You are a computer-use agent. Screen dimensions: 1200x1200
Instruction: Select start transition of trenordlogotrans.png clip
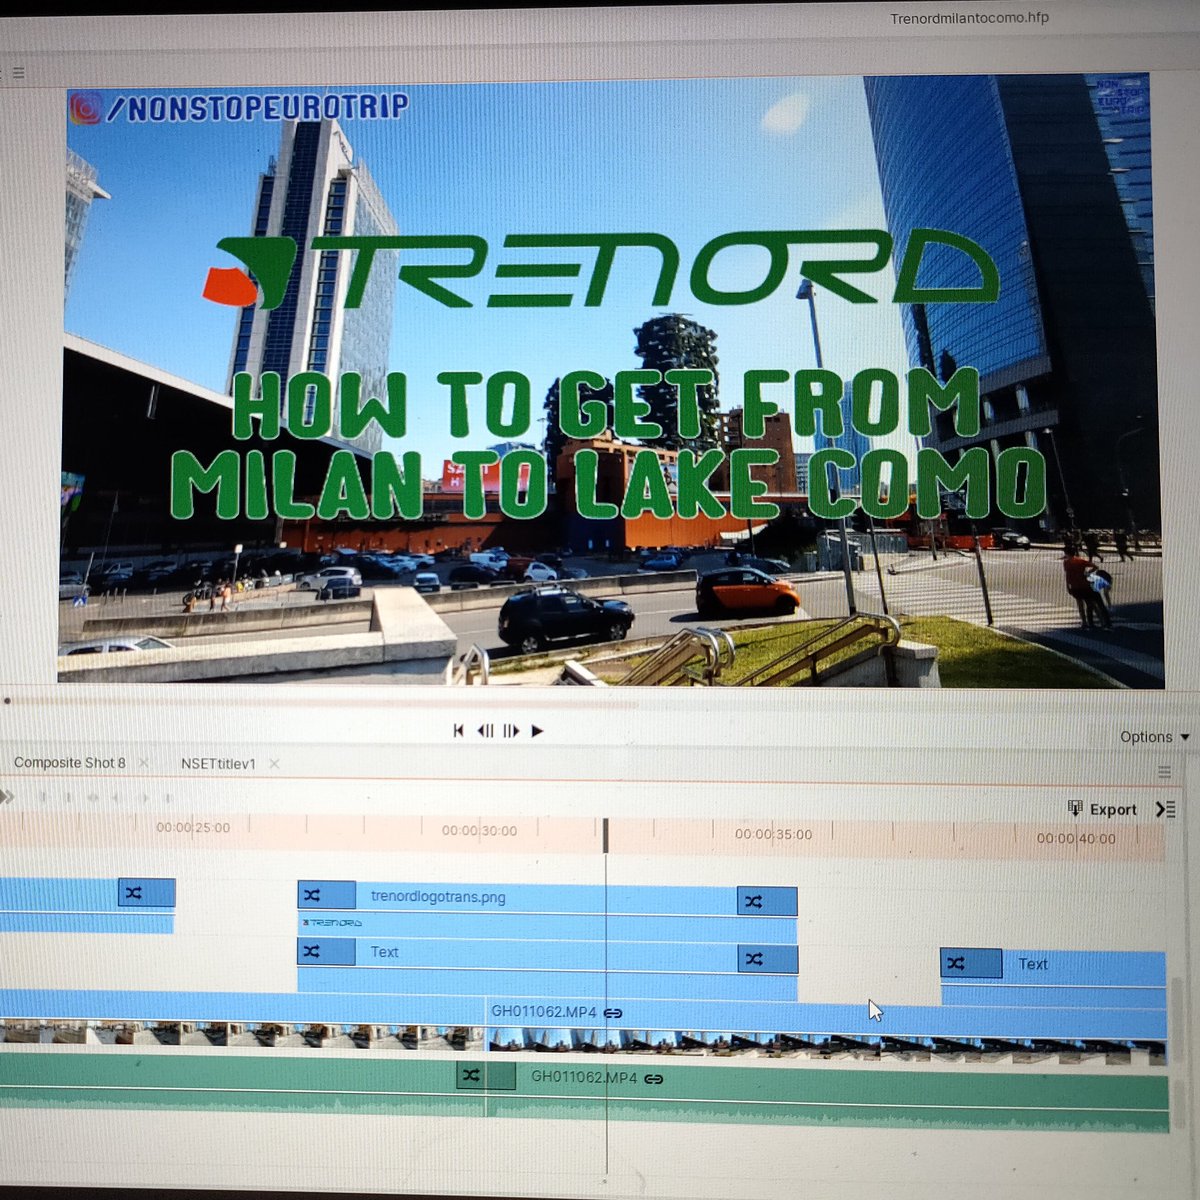pyautogui.click(x=327, y=895)
